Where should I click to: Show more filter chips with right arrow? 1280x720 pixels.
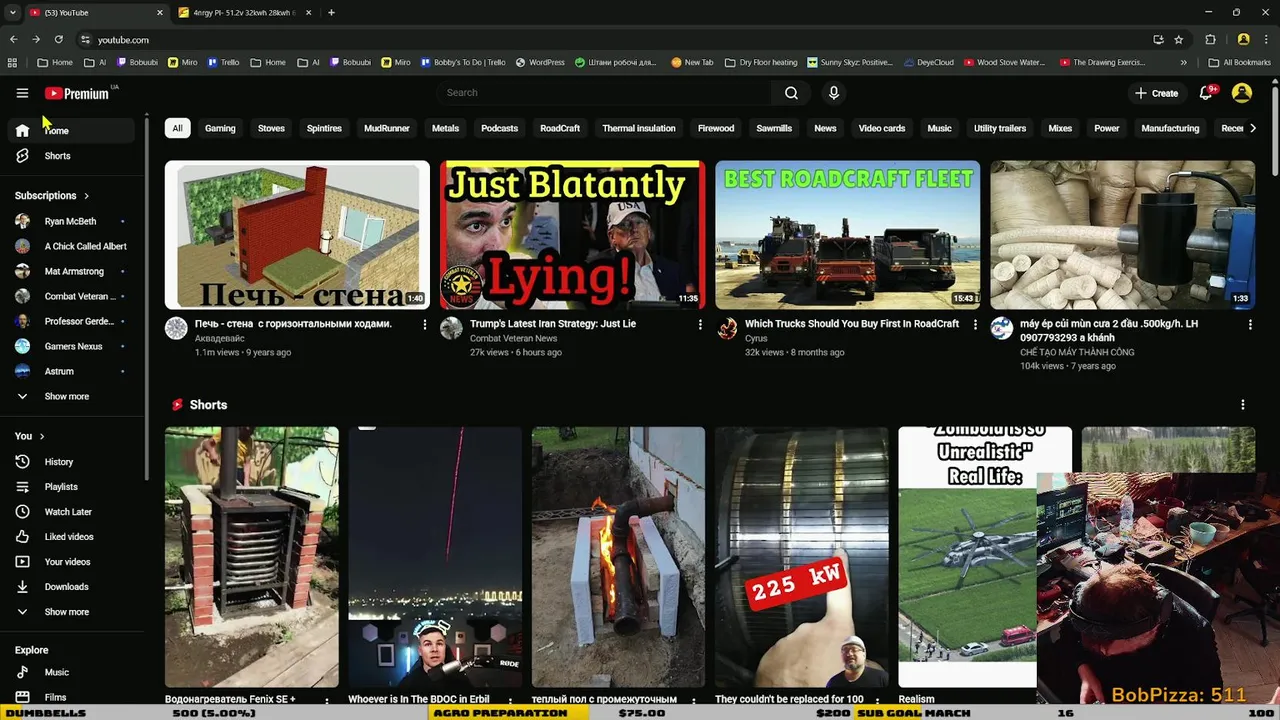coord(1253,128)
